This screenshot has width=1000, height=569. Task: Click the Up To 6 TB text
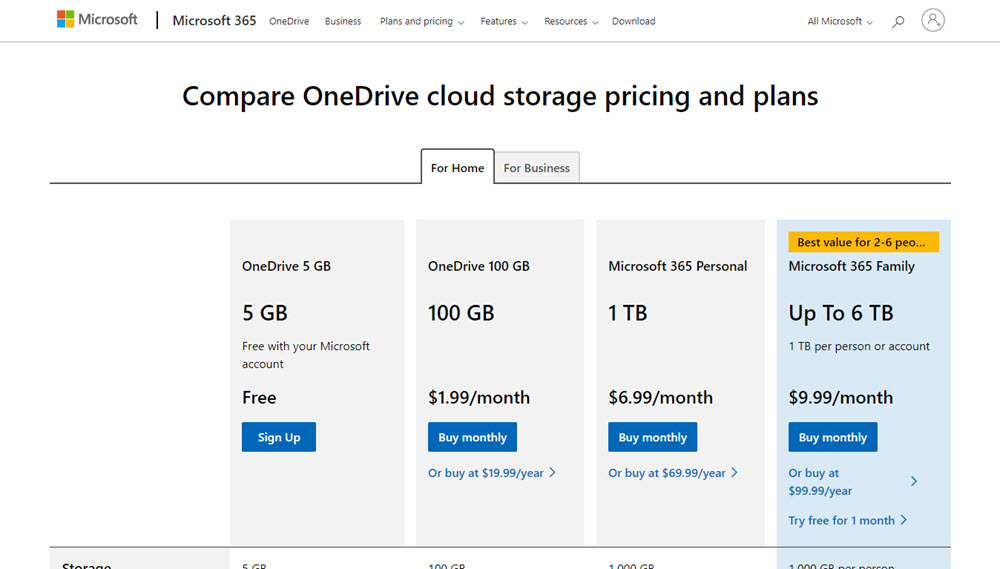click(x=841, y=313)
